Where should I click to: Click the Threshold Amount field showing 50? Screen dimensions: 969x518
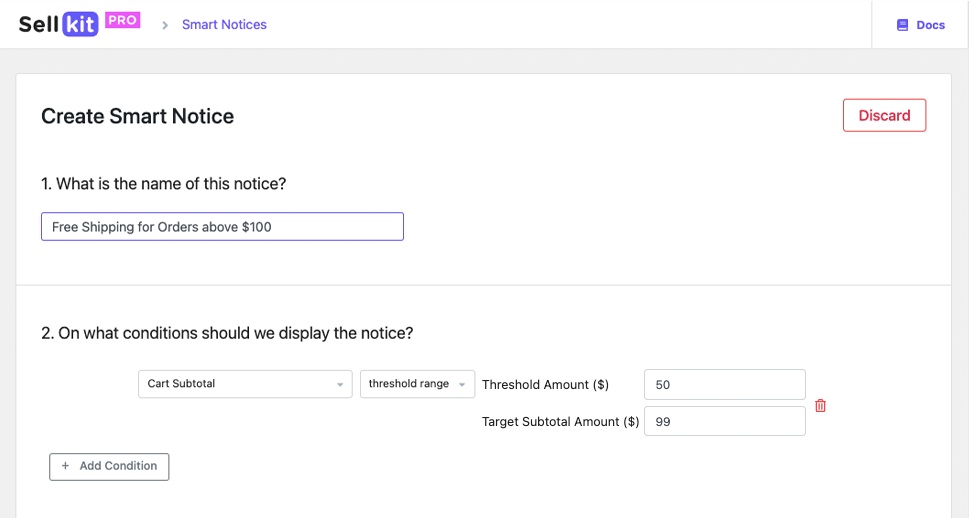tap(724, 385)
